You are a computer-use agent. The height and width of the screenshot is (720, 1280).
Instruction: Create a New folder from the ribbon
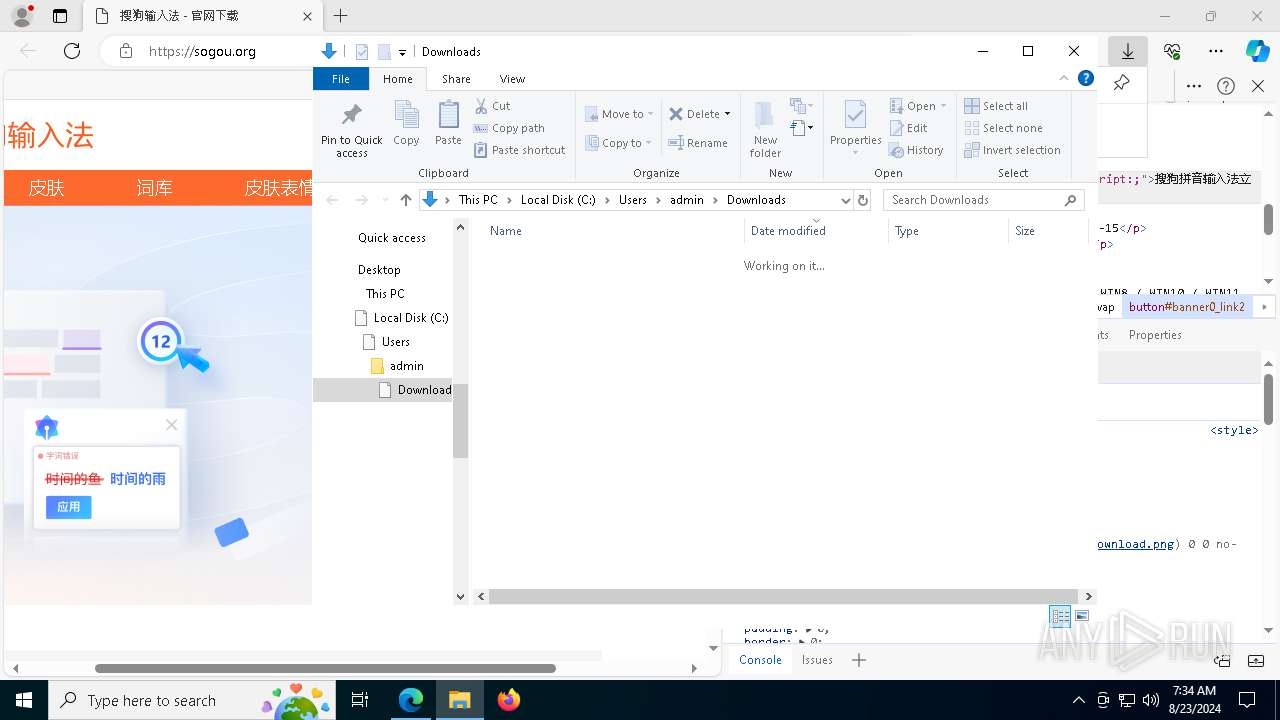[765, 129]
